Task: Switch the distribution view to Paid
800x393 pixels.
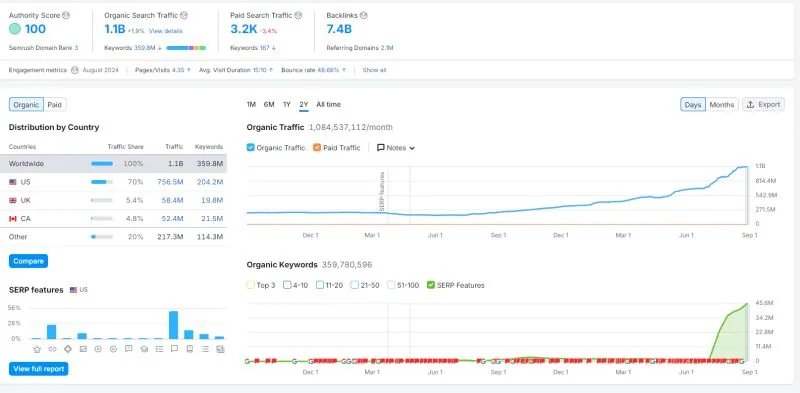Action: pos(55,105)
